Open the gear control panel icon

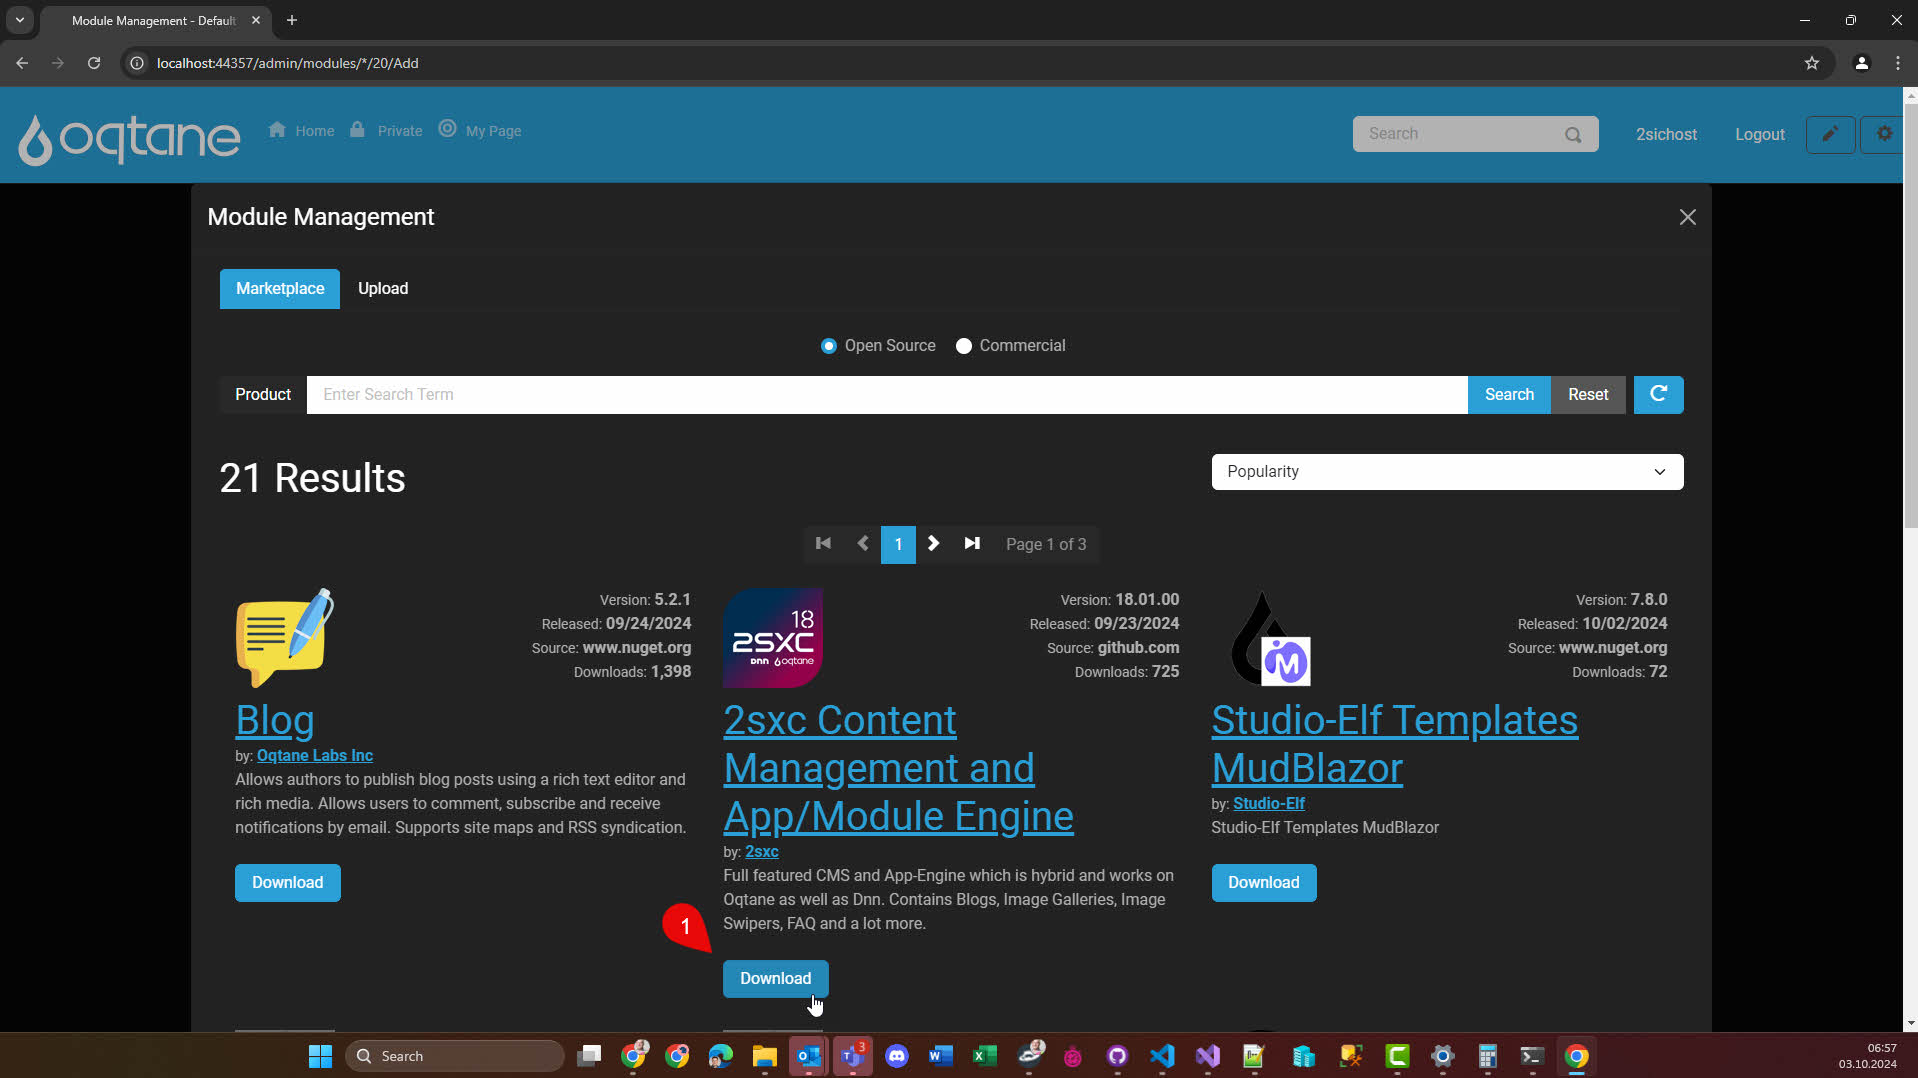[x=1884, y=134]
